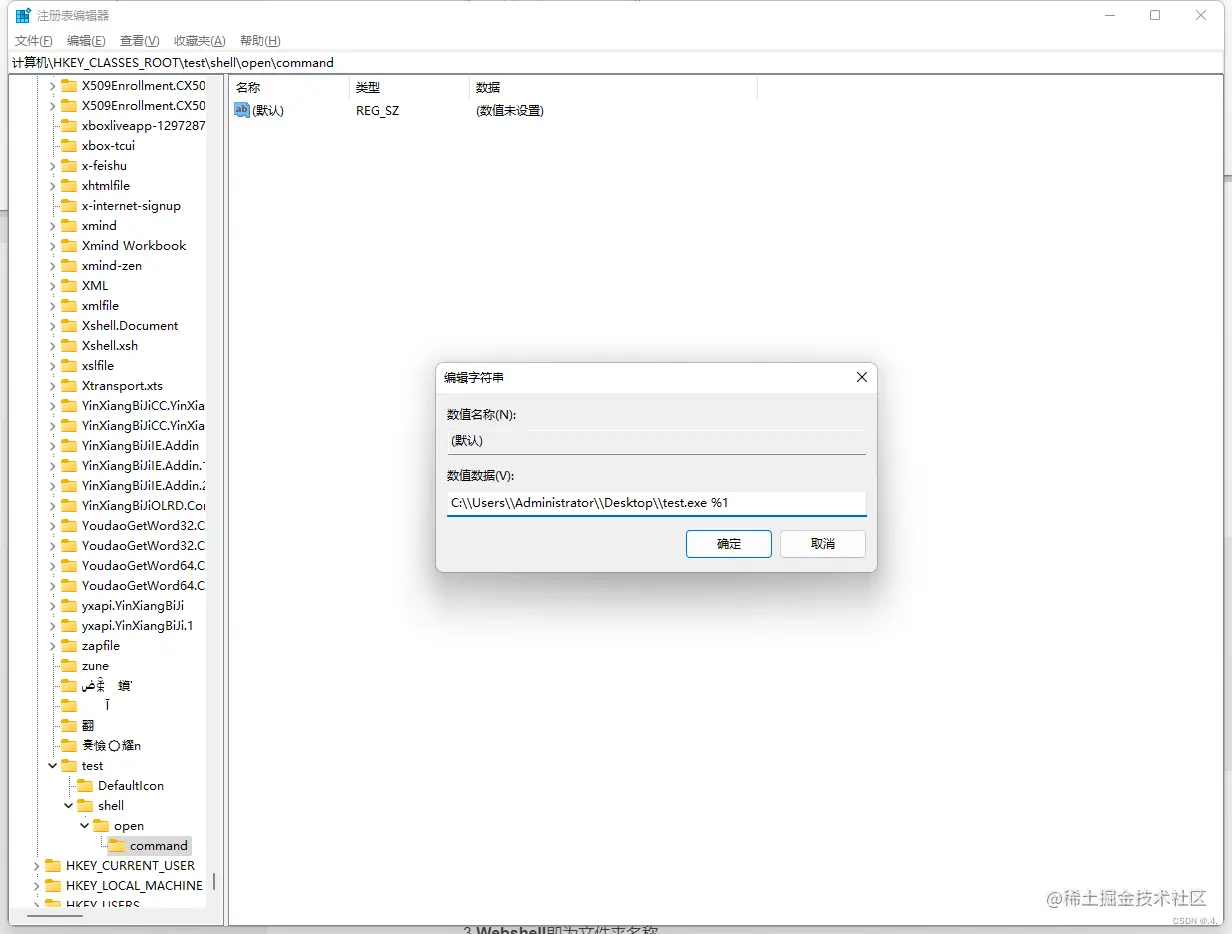Select the xbox-tcui folder icon

69,146
